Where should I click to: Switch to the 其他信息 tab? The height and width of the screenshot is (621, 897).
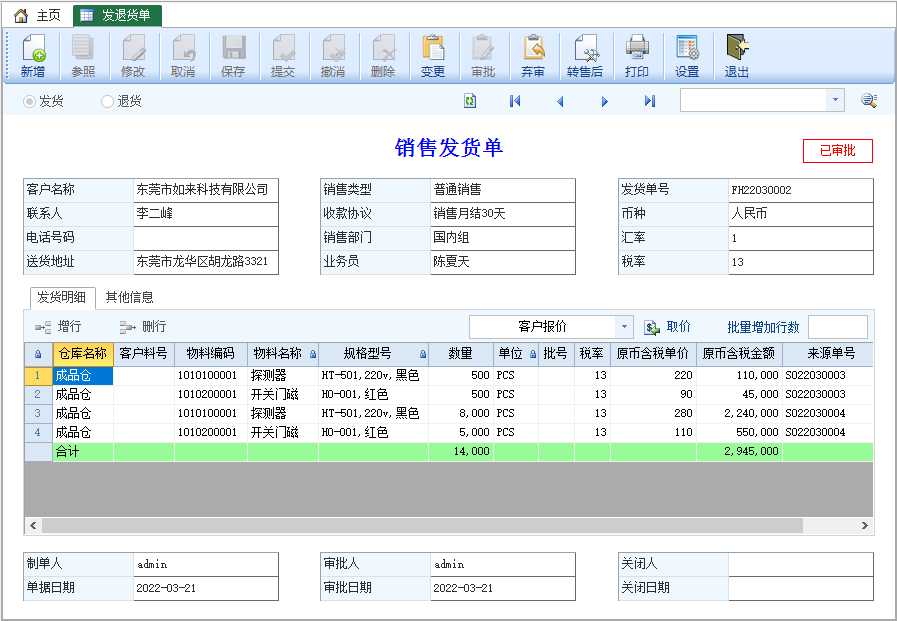[130, 297]
